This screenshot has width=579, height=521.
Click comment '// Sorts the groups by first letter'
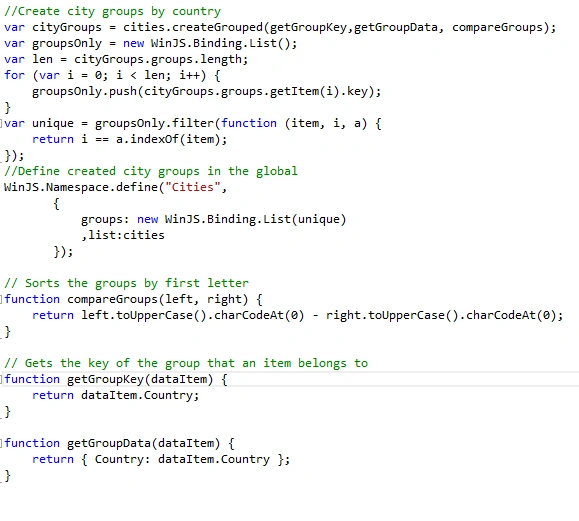tap(126, 283)
